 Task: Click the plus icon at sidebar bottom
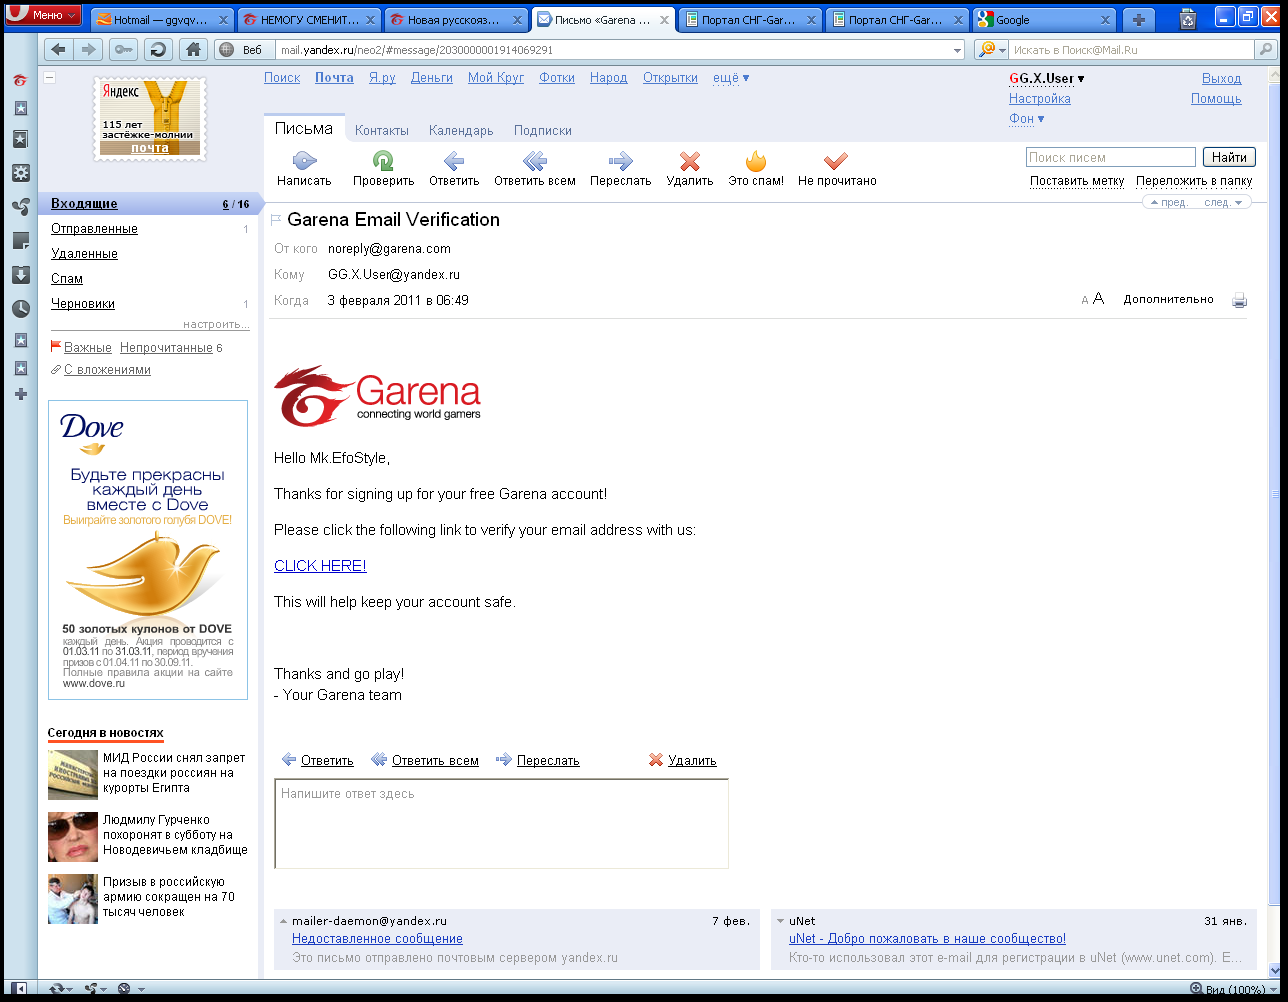(x=20, y=394)
